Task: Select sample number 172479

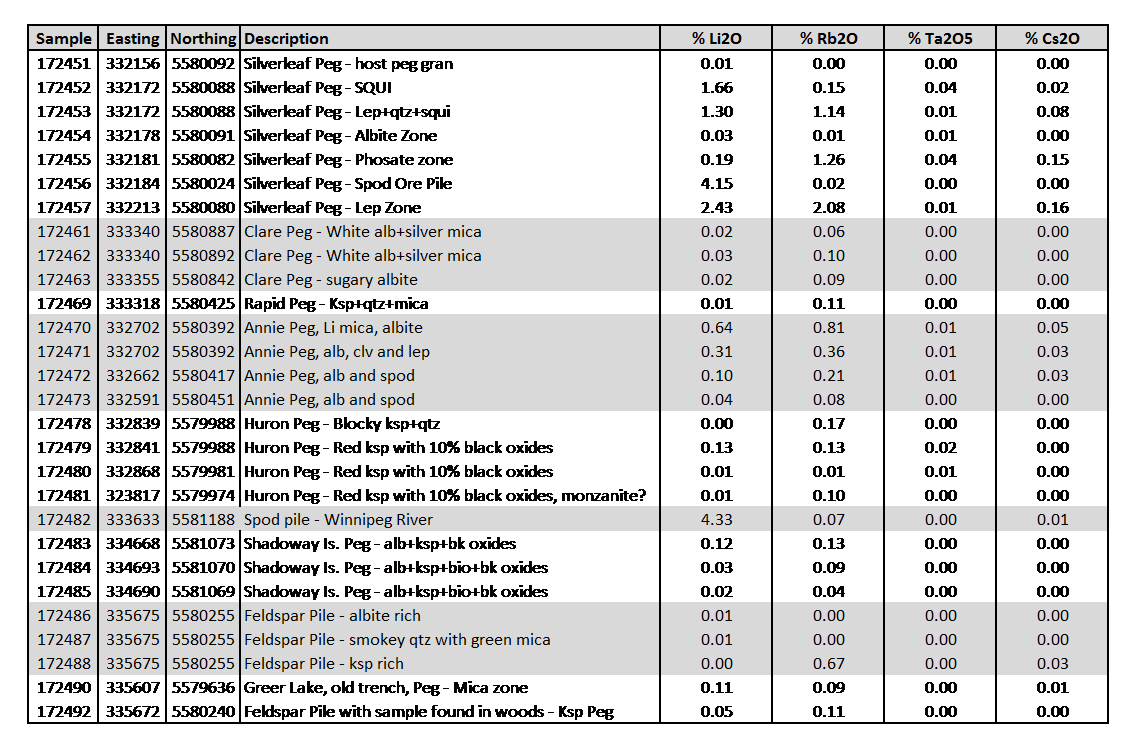Action: coord(64,447)
